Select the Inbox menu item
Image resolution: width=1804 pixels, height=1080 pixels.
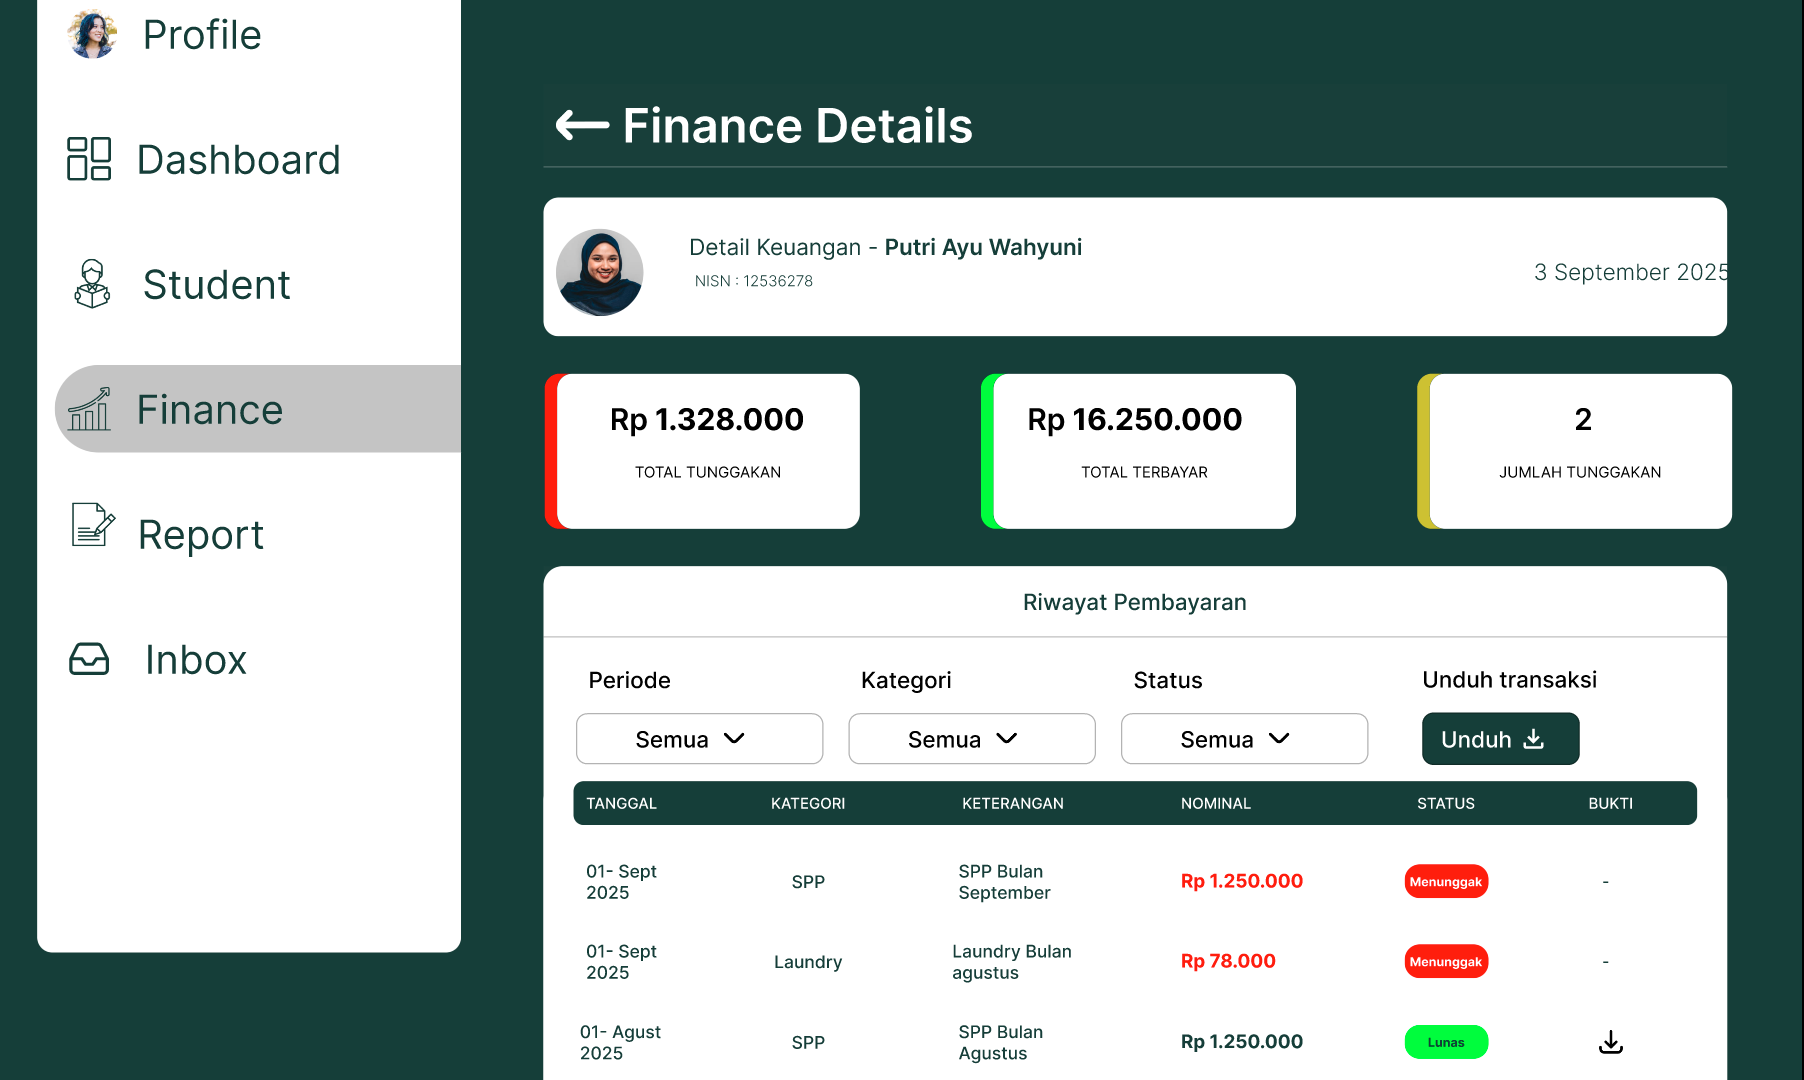tap(195, 660)
